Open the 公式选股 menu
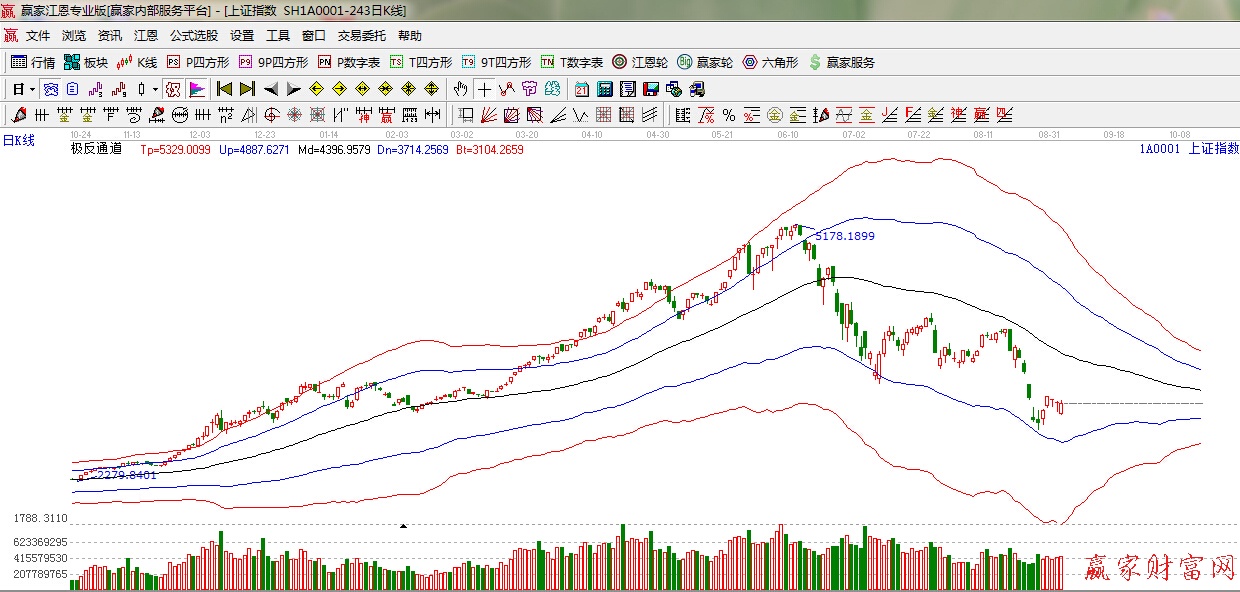 (193, 36)
